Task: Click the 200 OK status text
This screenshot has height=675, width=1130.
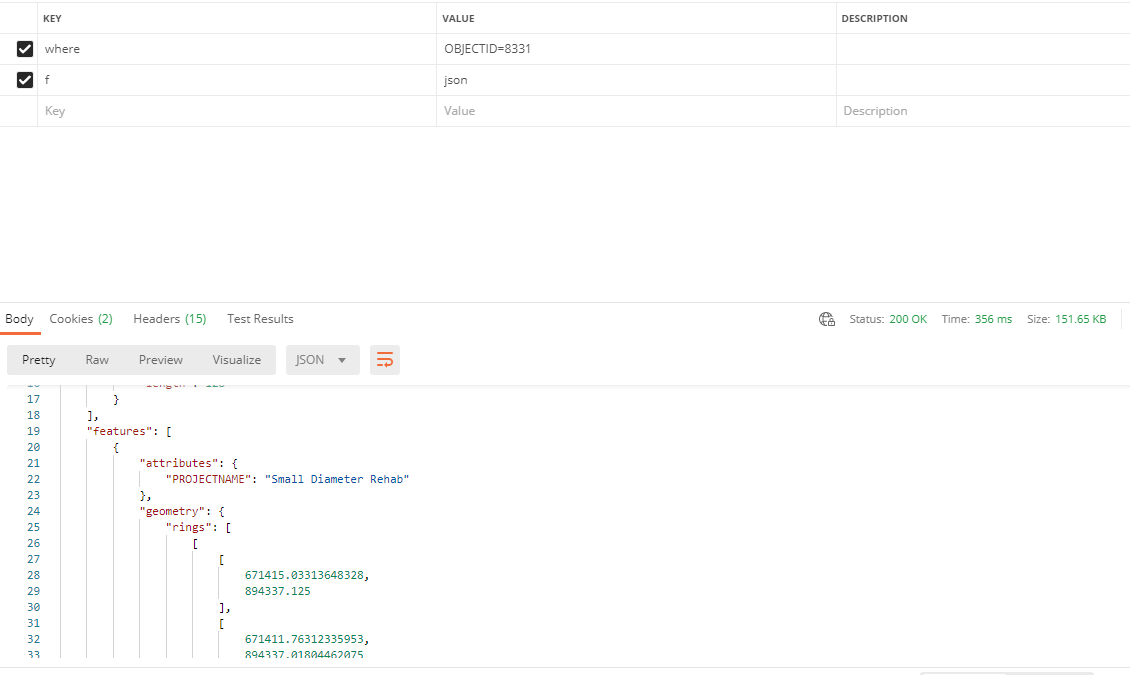Action: (x=908, y=319)
